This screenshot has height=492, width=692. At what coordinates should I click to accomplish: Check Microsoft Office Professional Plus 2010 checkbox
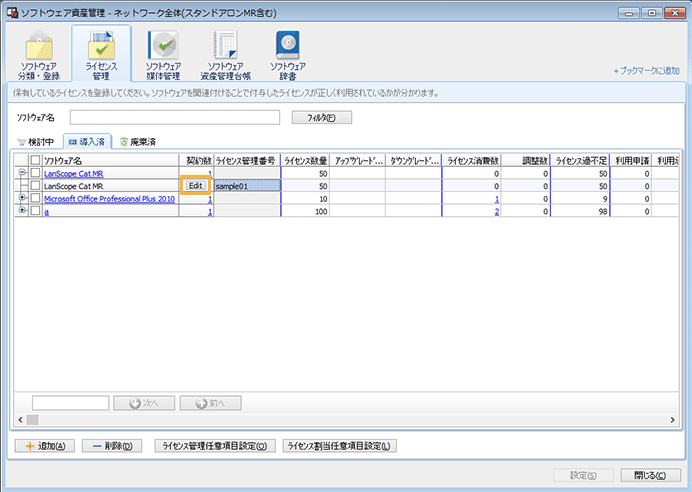[35, 198]
